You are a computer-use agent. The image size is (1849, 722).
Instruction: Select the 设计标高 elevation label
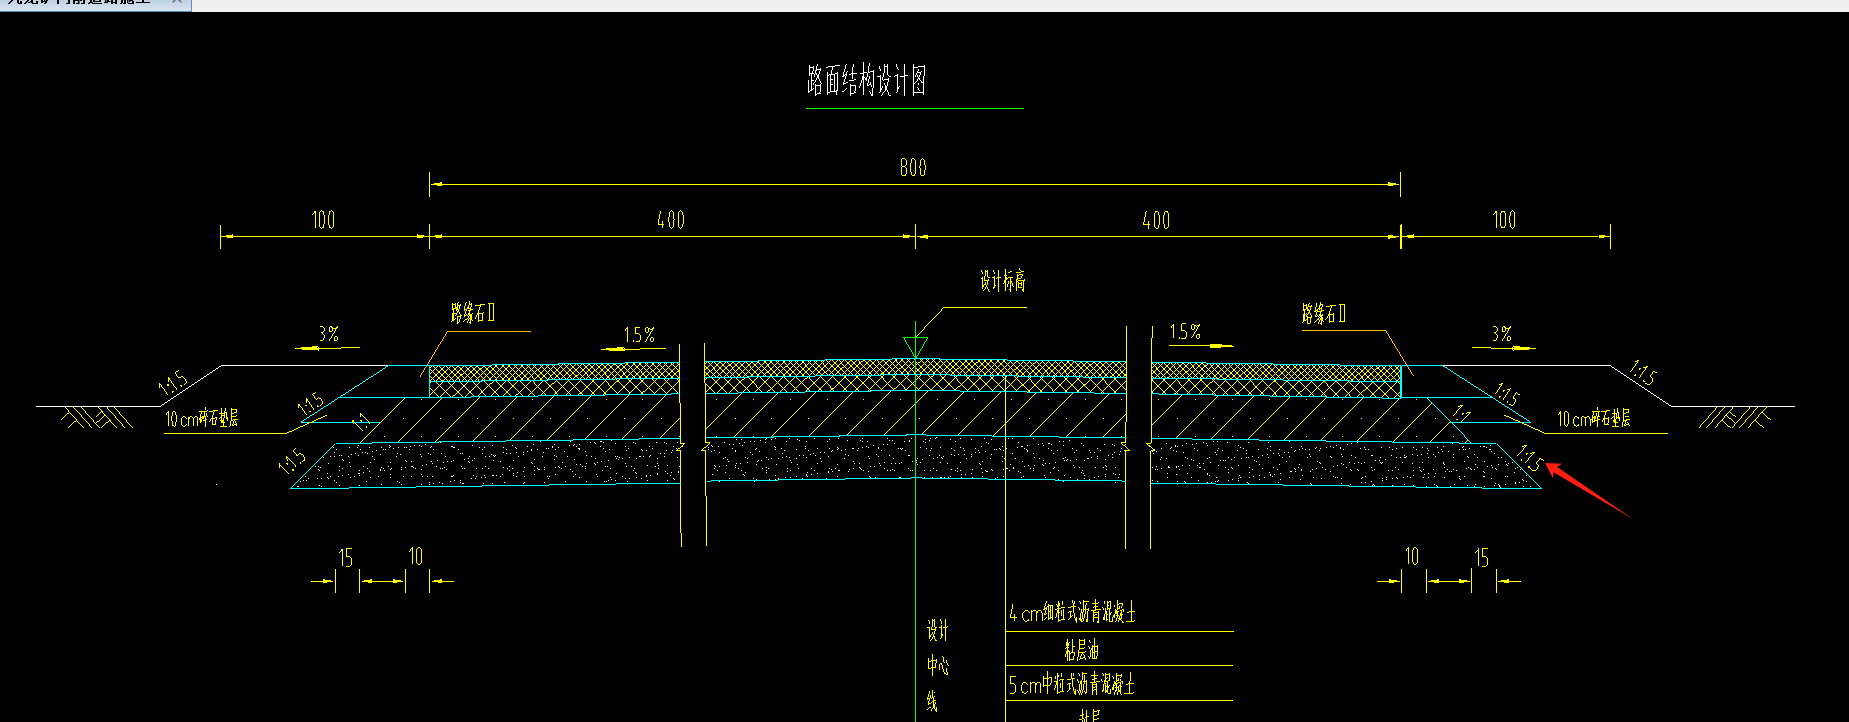[x=1003, y=281]
